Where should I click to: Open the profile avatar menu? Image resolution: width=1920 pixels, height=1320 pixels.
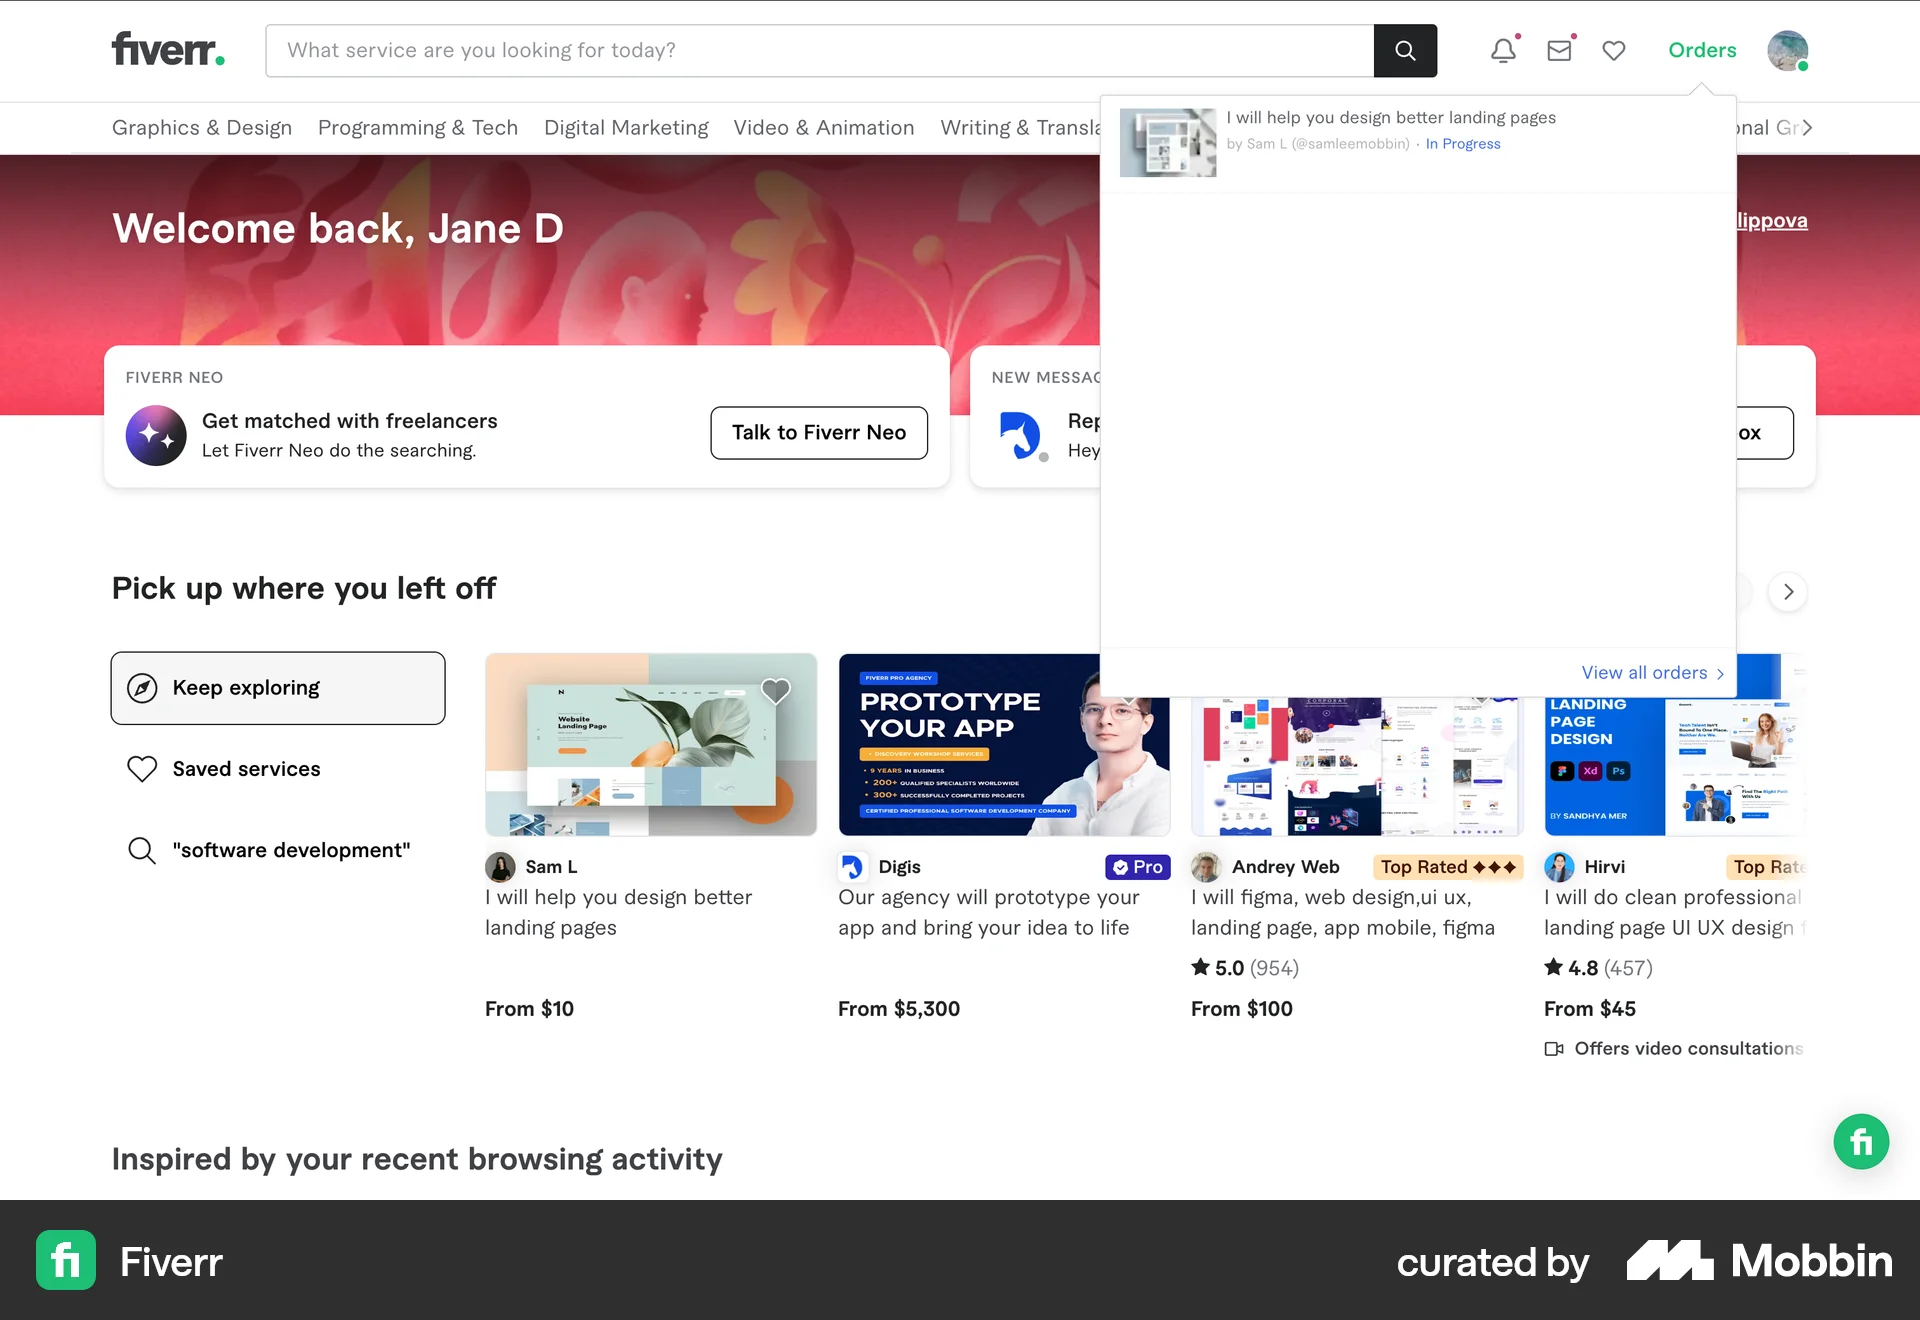pyautogui.click(x=1788, y=50)
